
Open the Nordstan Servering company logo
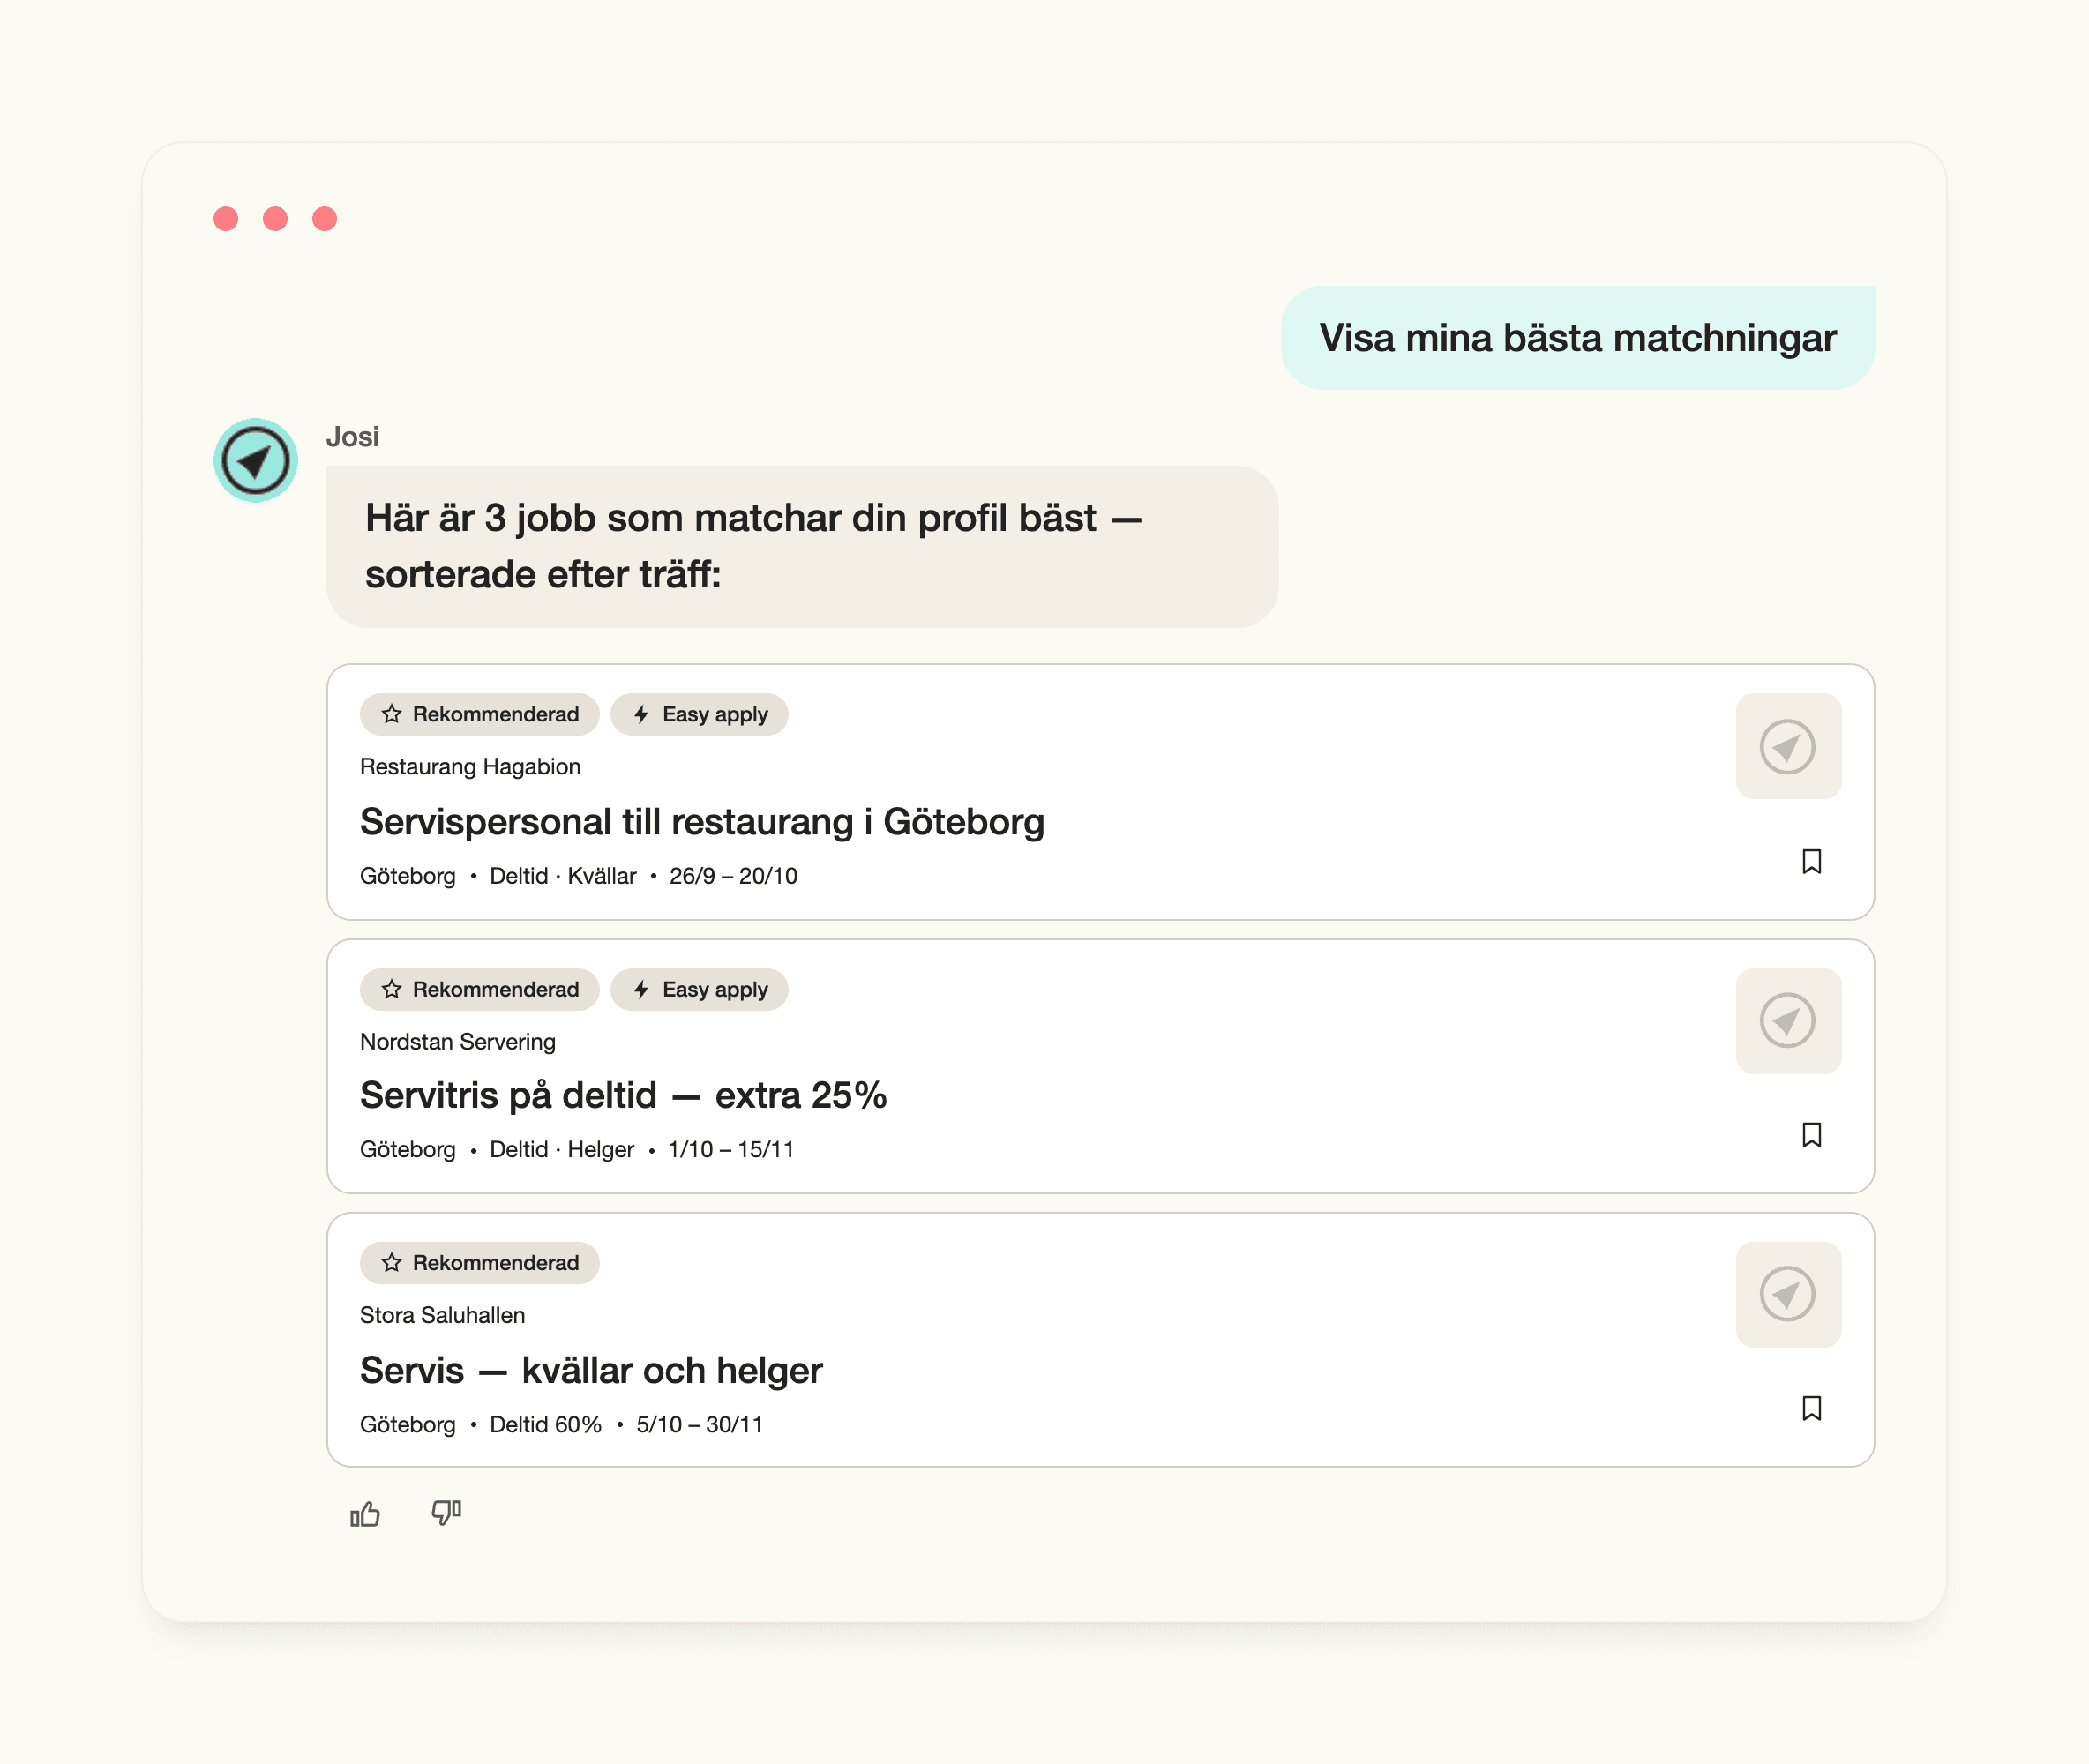tap(1788, 1021)
